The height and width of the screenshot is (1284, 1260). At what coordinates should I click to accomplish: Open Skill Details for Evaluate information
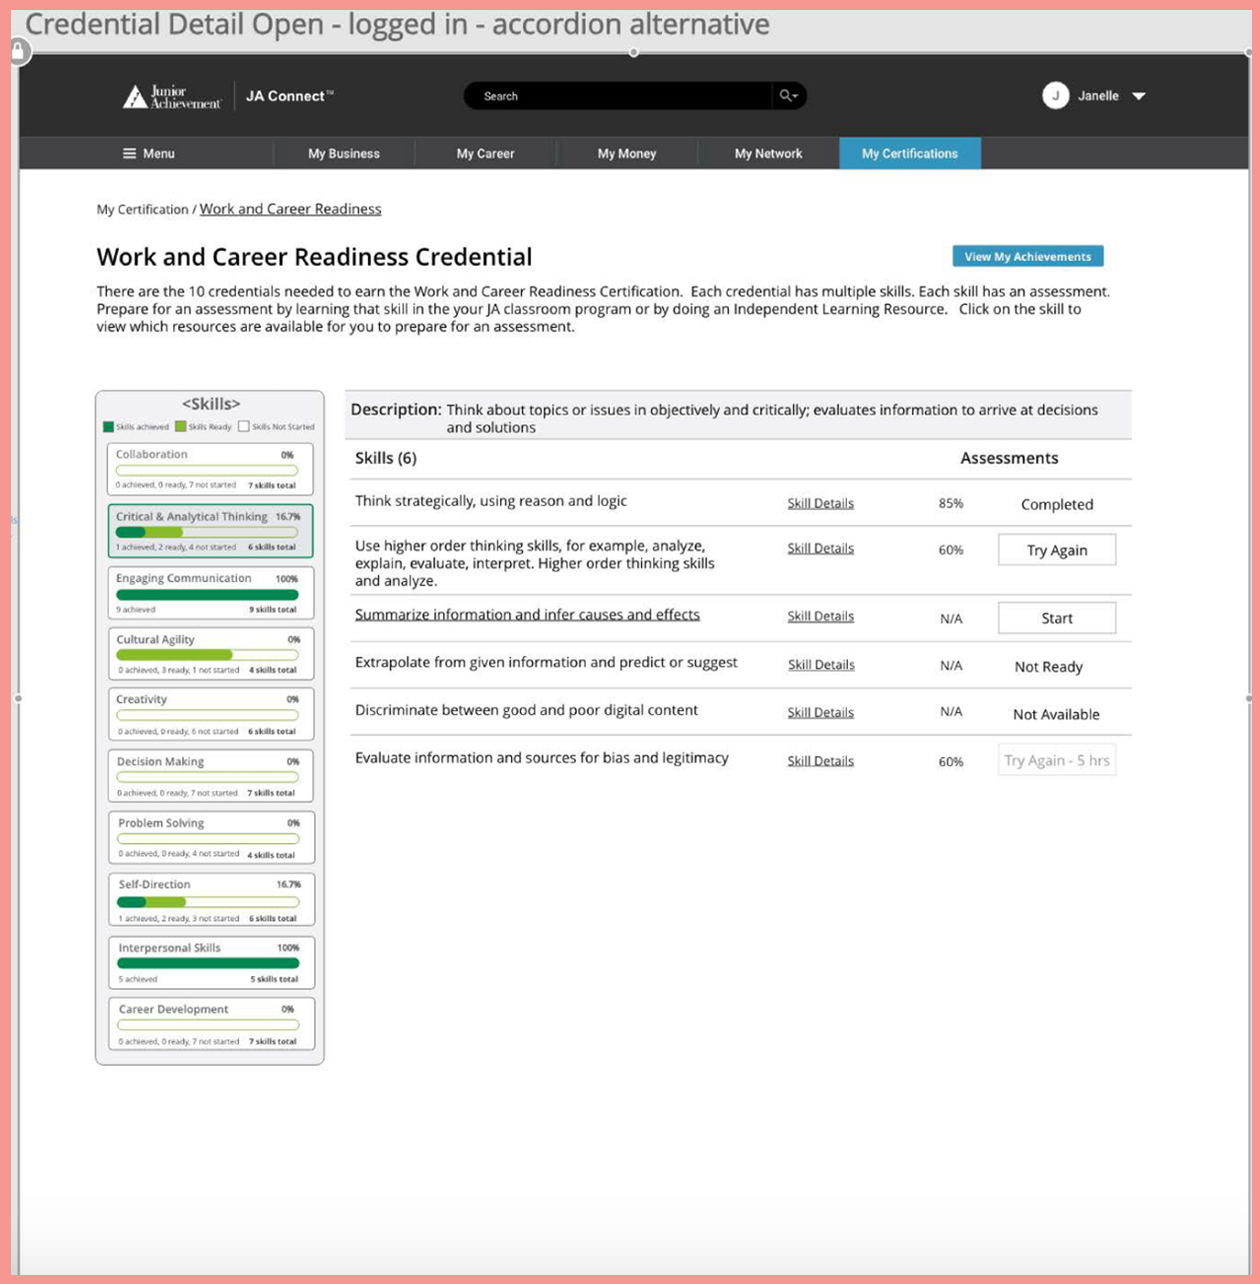(x=820, y=760)
